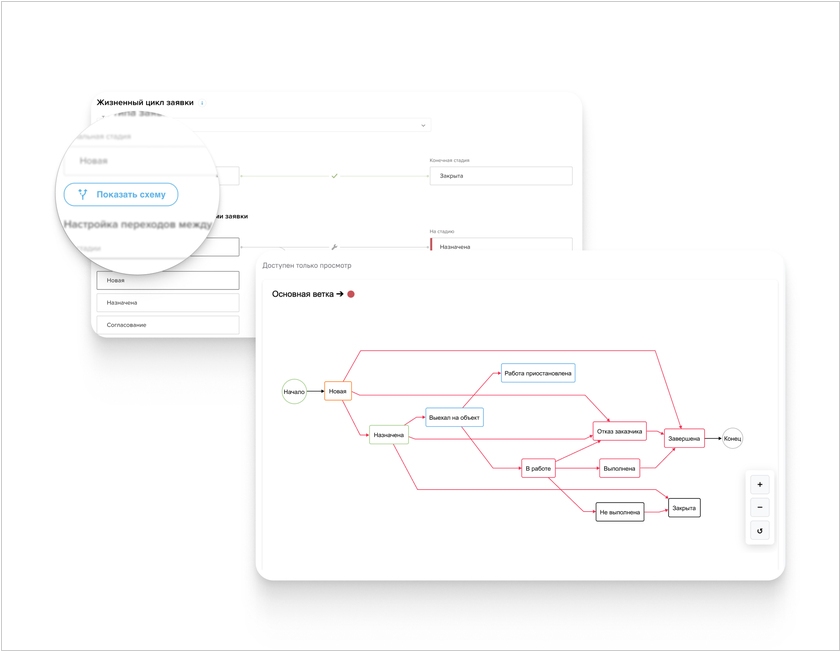Reset the diagram view with the rotate icon
The width and height of the screenshot is (840, 651).
pos(759,531)
